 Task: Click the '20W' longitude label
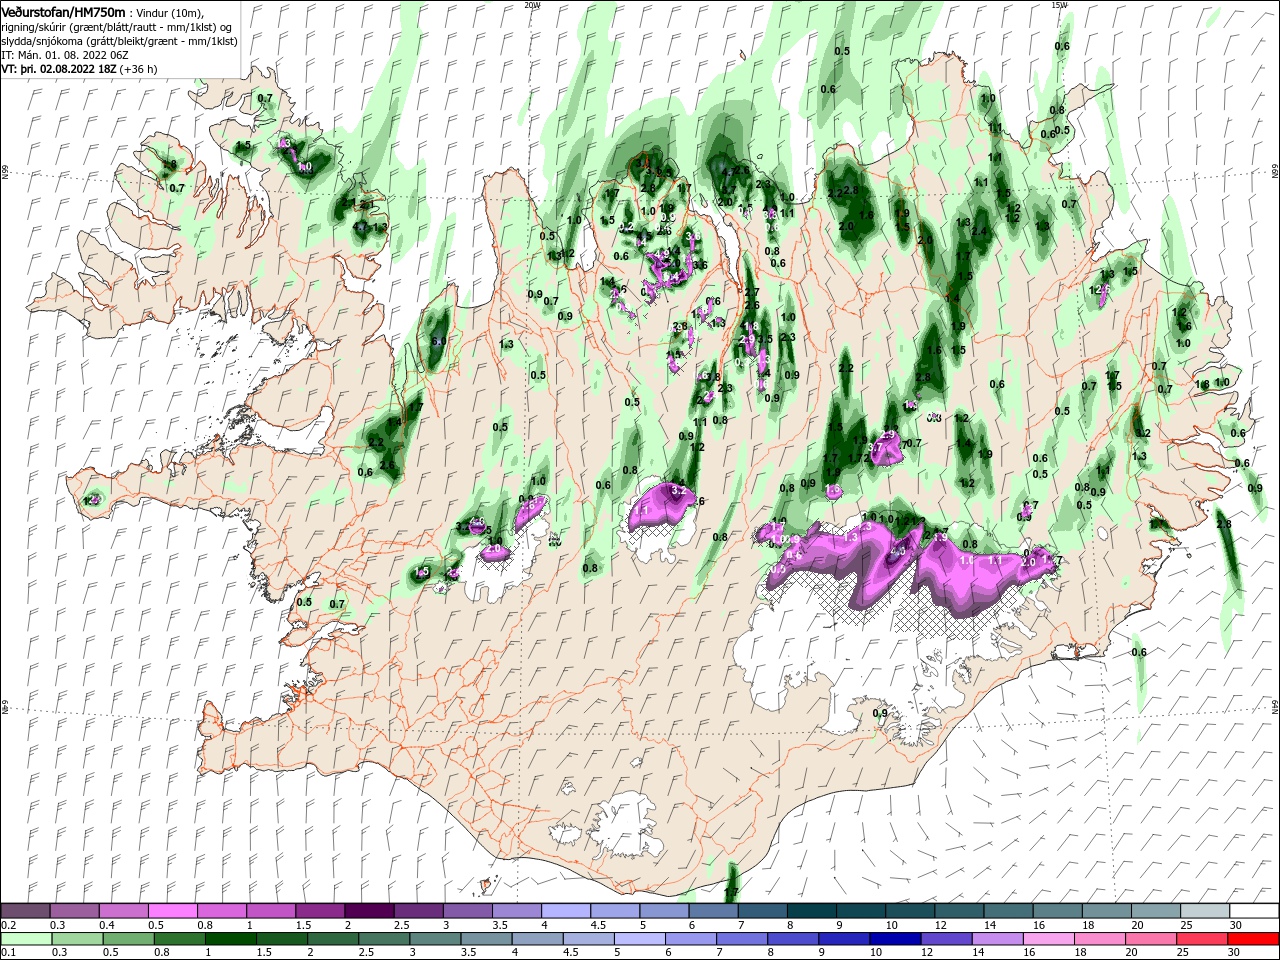pyautogui.click(x=531, y=5)
